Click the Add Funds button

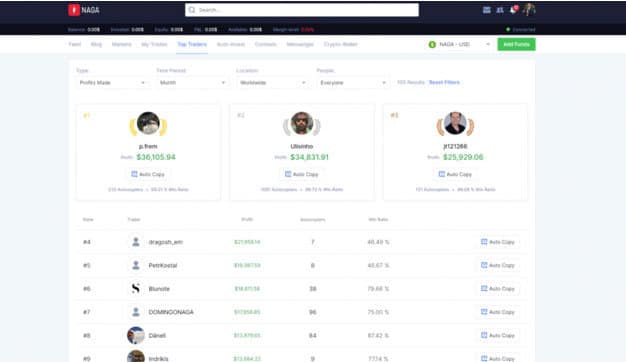[x=516, y=44]
